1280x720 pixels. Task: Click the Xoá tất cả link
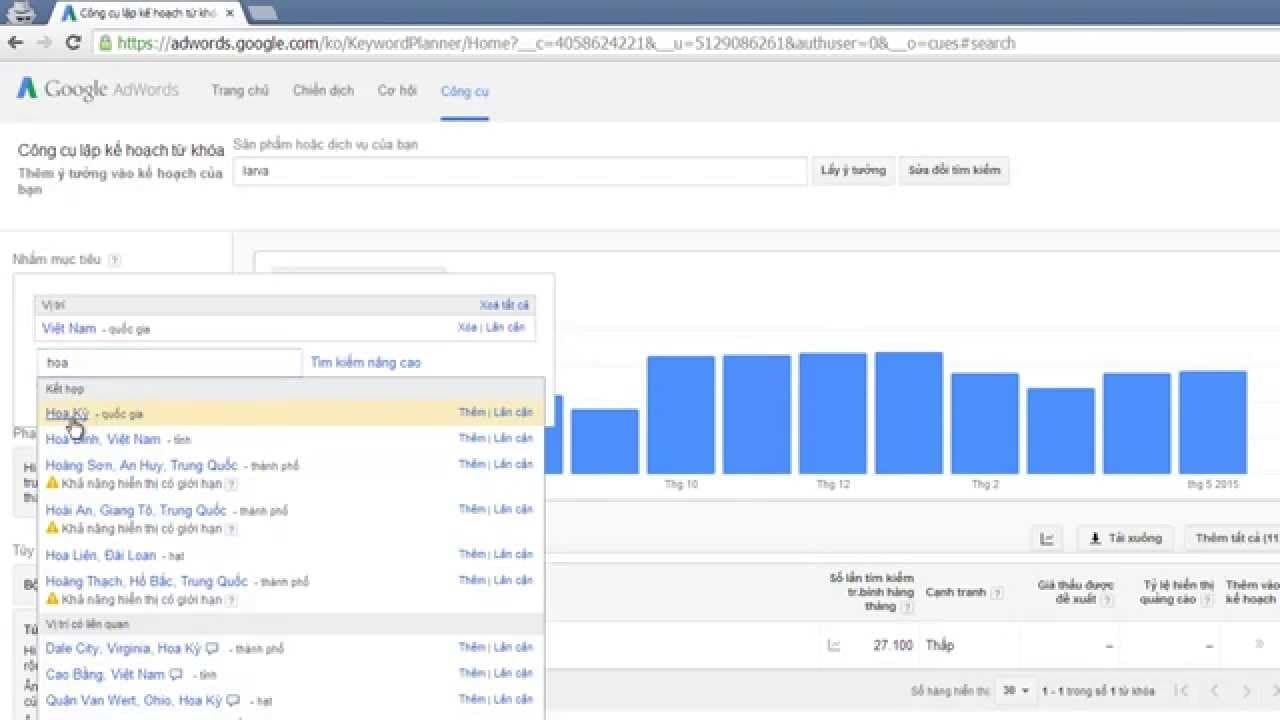(504, 305)
